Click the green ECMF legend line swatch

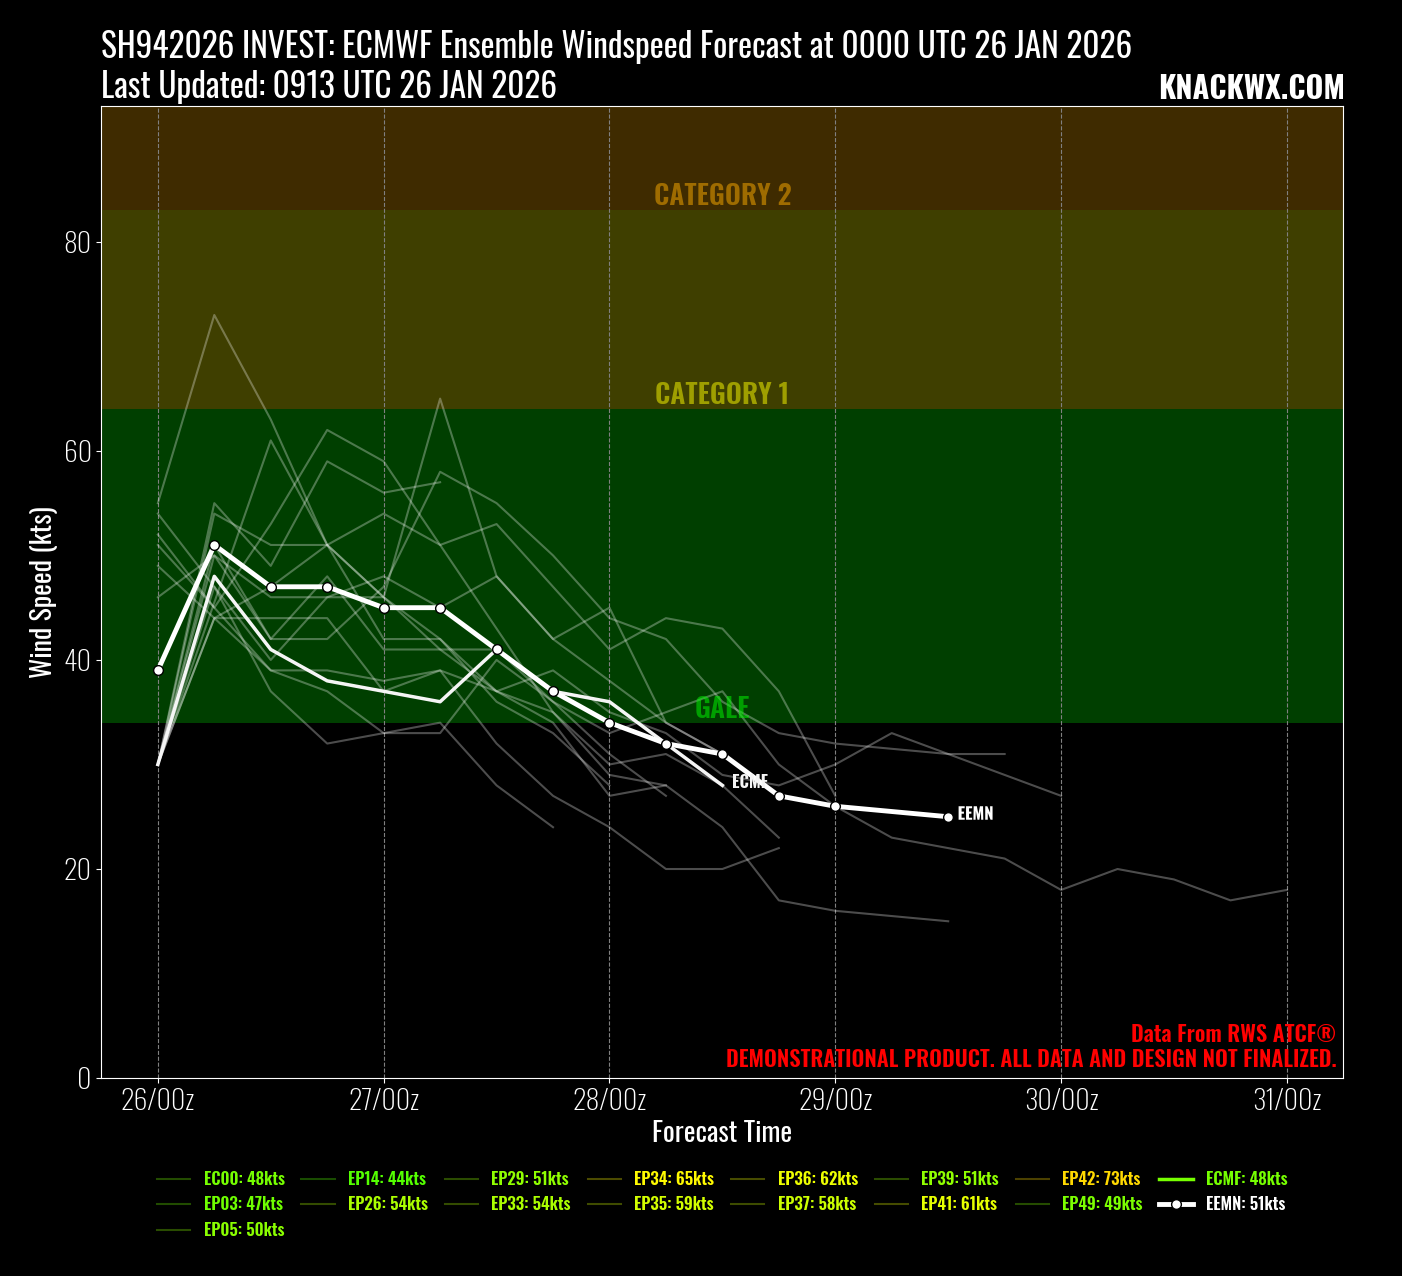(x=1176, y=1179)
